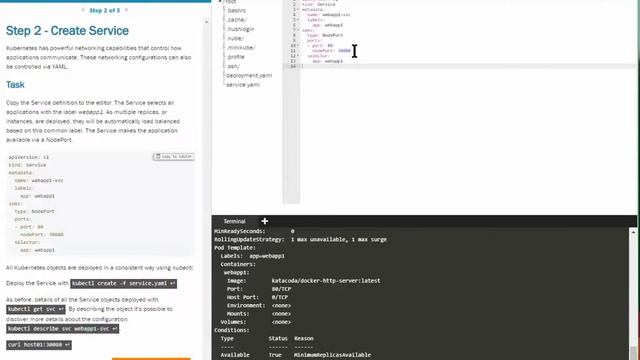Click the nodePort value 30080 in the editor
640x360 pixels.
click(x=344, y=51)
